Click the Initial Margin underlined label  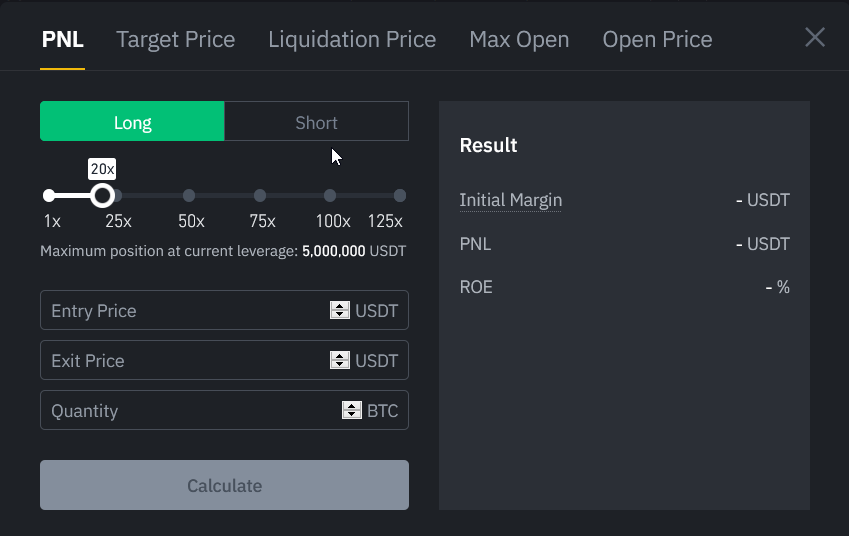[511, 200]
